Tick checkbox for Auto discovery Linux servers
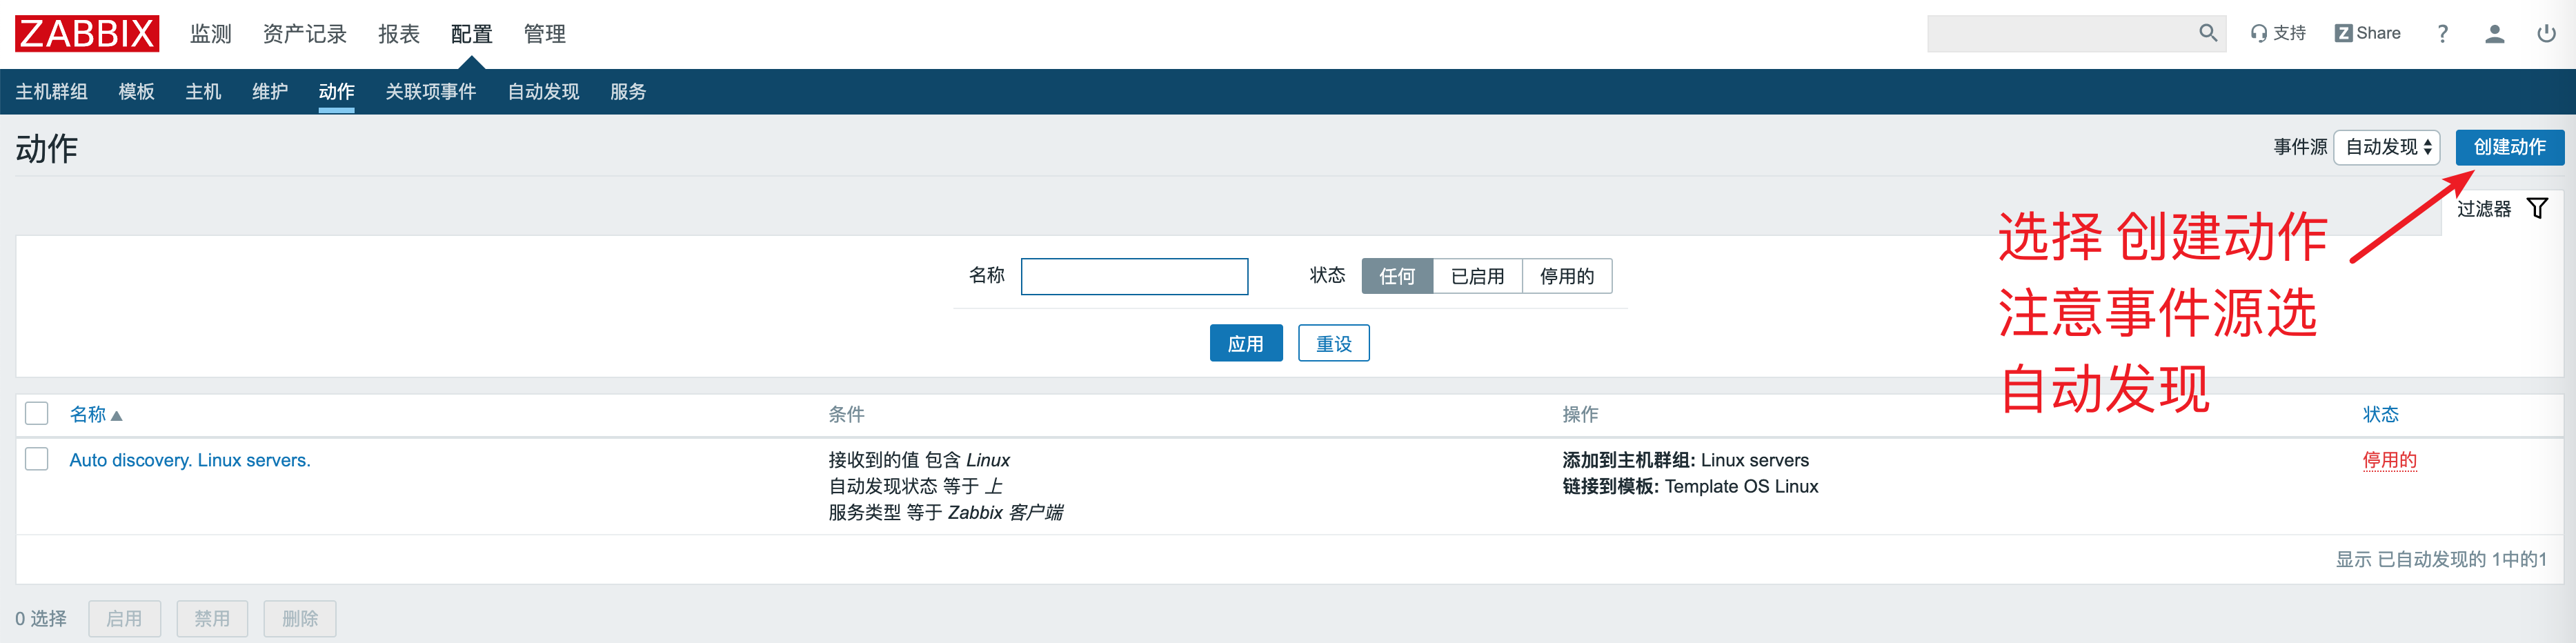Viewport: 2576px width, 643px height. click(37, 459)
